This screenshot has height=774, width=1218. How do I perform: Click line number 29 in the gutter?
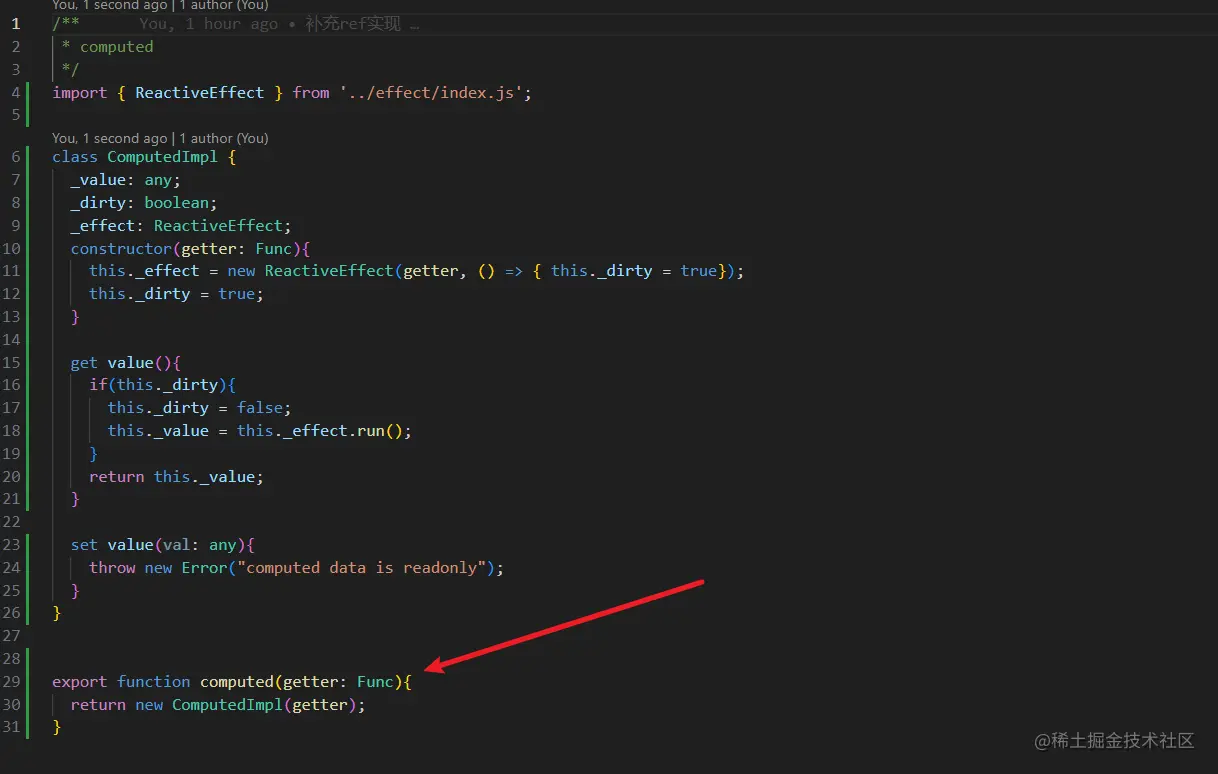(x=11, y=682)
